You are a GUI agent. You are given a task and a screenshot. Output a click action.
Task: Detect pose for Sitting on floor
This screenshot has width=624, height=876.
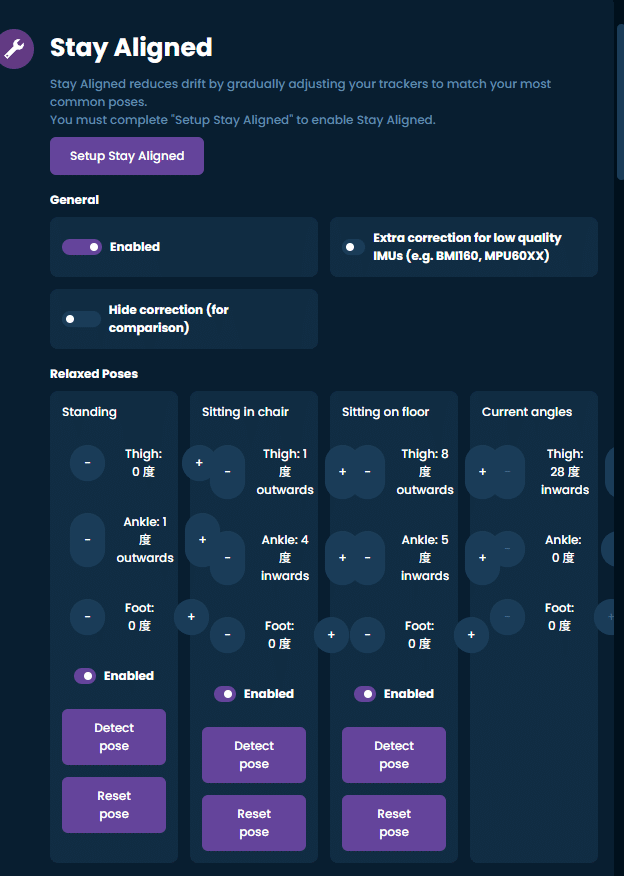point(394,755)
